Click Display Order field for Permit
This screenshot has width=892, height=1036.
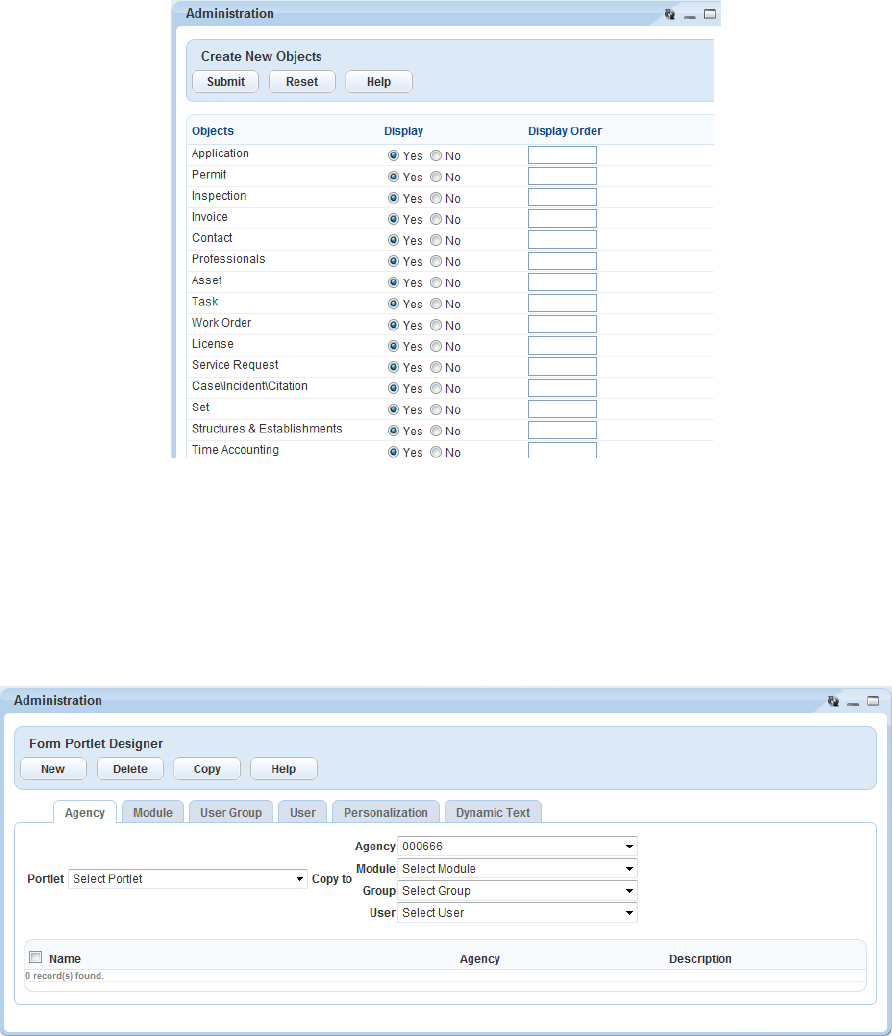[x=562, y=176]
